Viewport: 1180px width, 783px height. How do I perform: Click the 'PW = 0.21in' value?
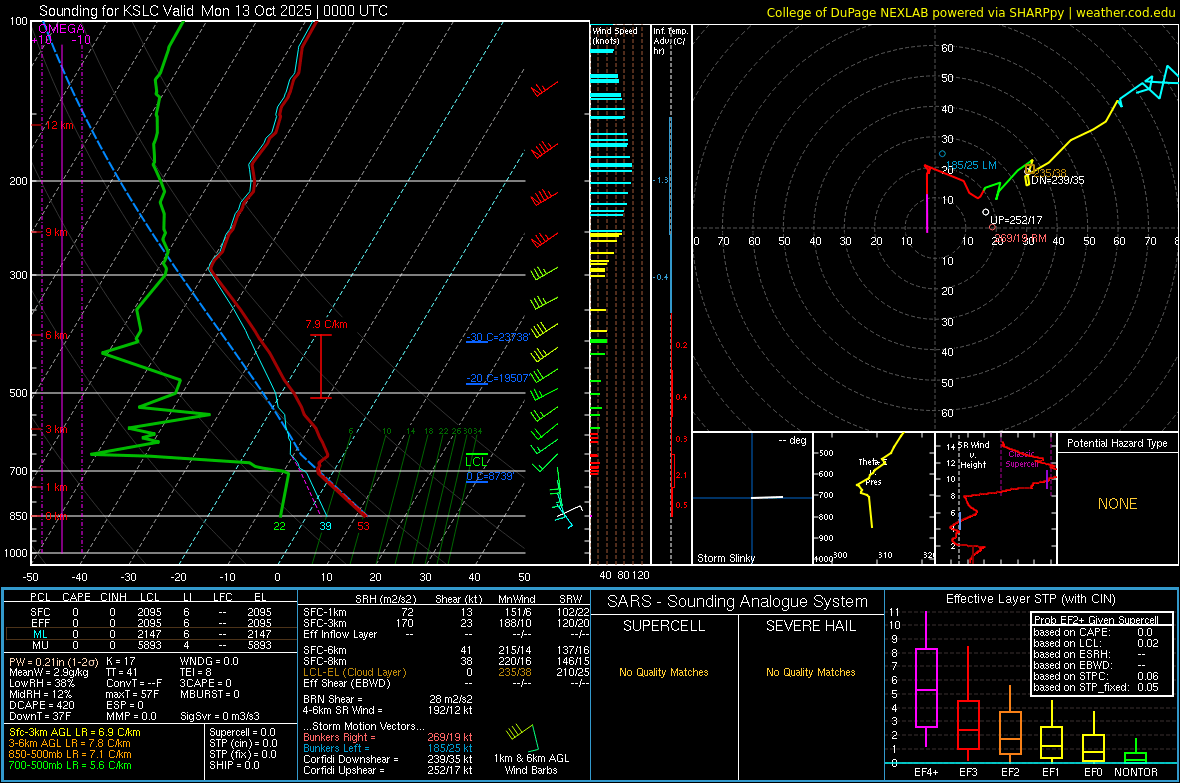53,662
